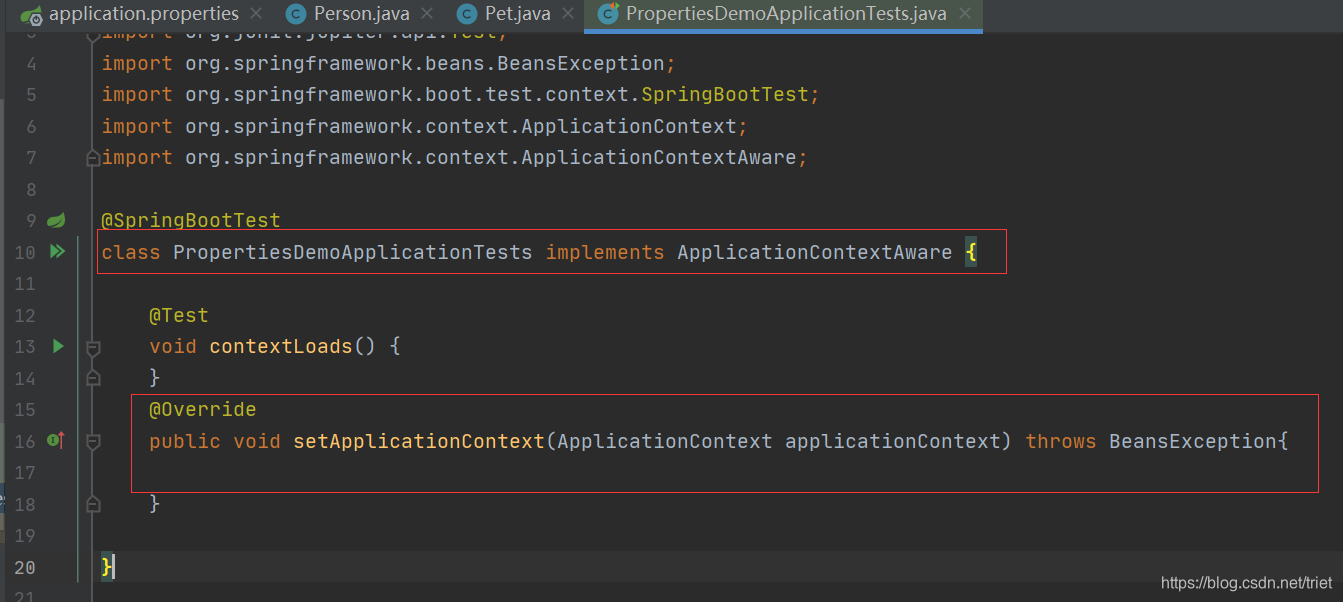
Task: Click line number 20 in the gutter
Action: pos(25,567)
